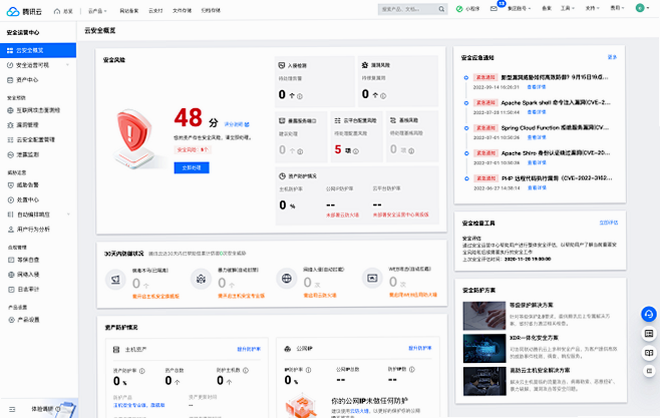Open the mail icon with the notification badge
The height and width of the screenshot is (418, 660).
click(x=494, y=8)
